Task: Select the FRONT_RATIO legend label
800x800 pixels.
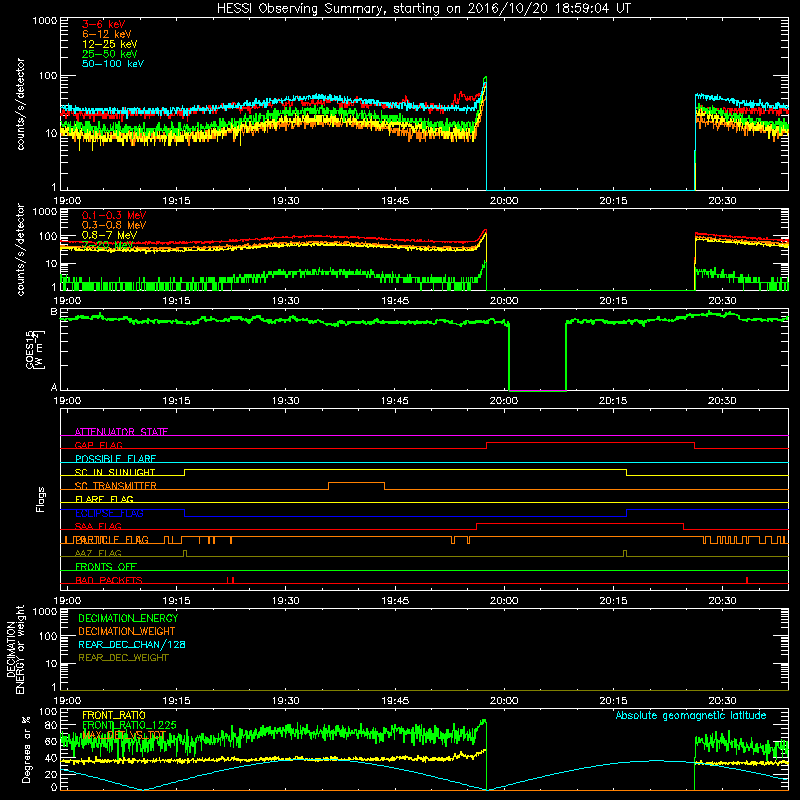Action: coord(114,715)
